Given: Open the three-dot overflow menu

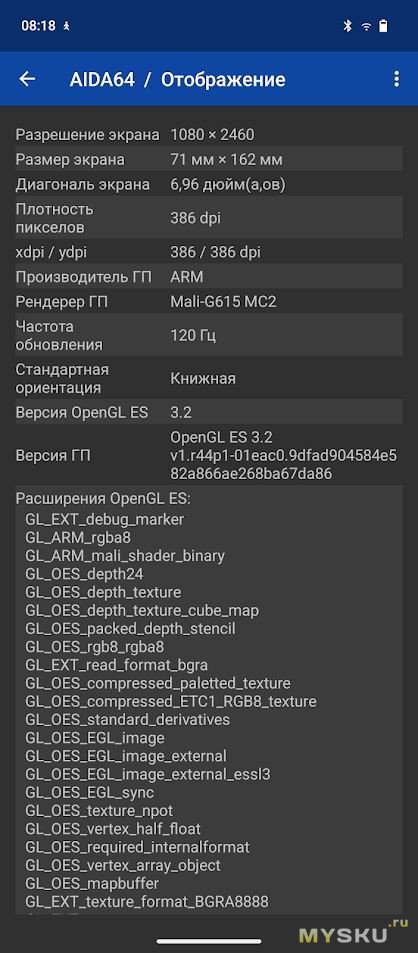Looking at the screenshot, I should 396,79.
